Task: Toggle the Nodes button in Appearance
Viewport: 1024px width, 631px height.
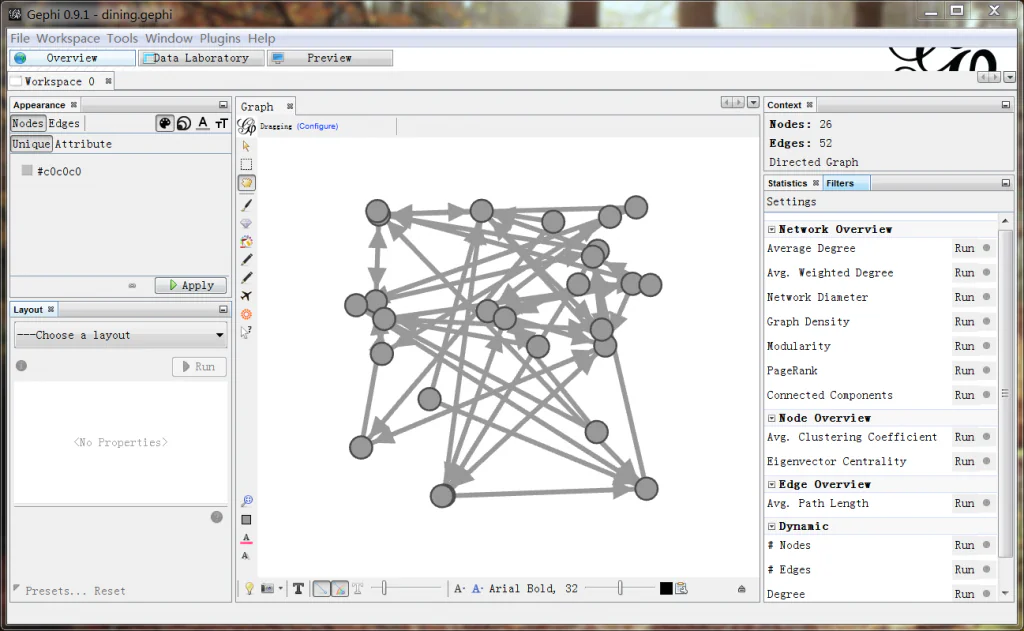Action: tap(27, 123)
